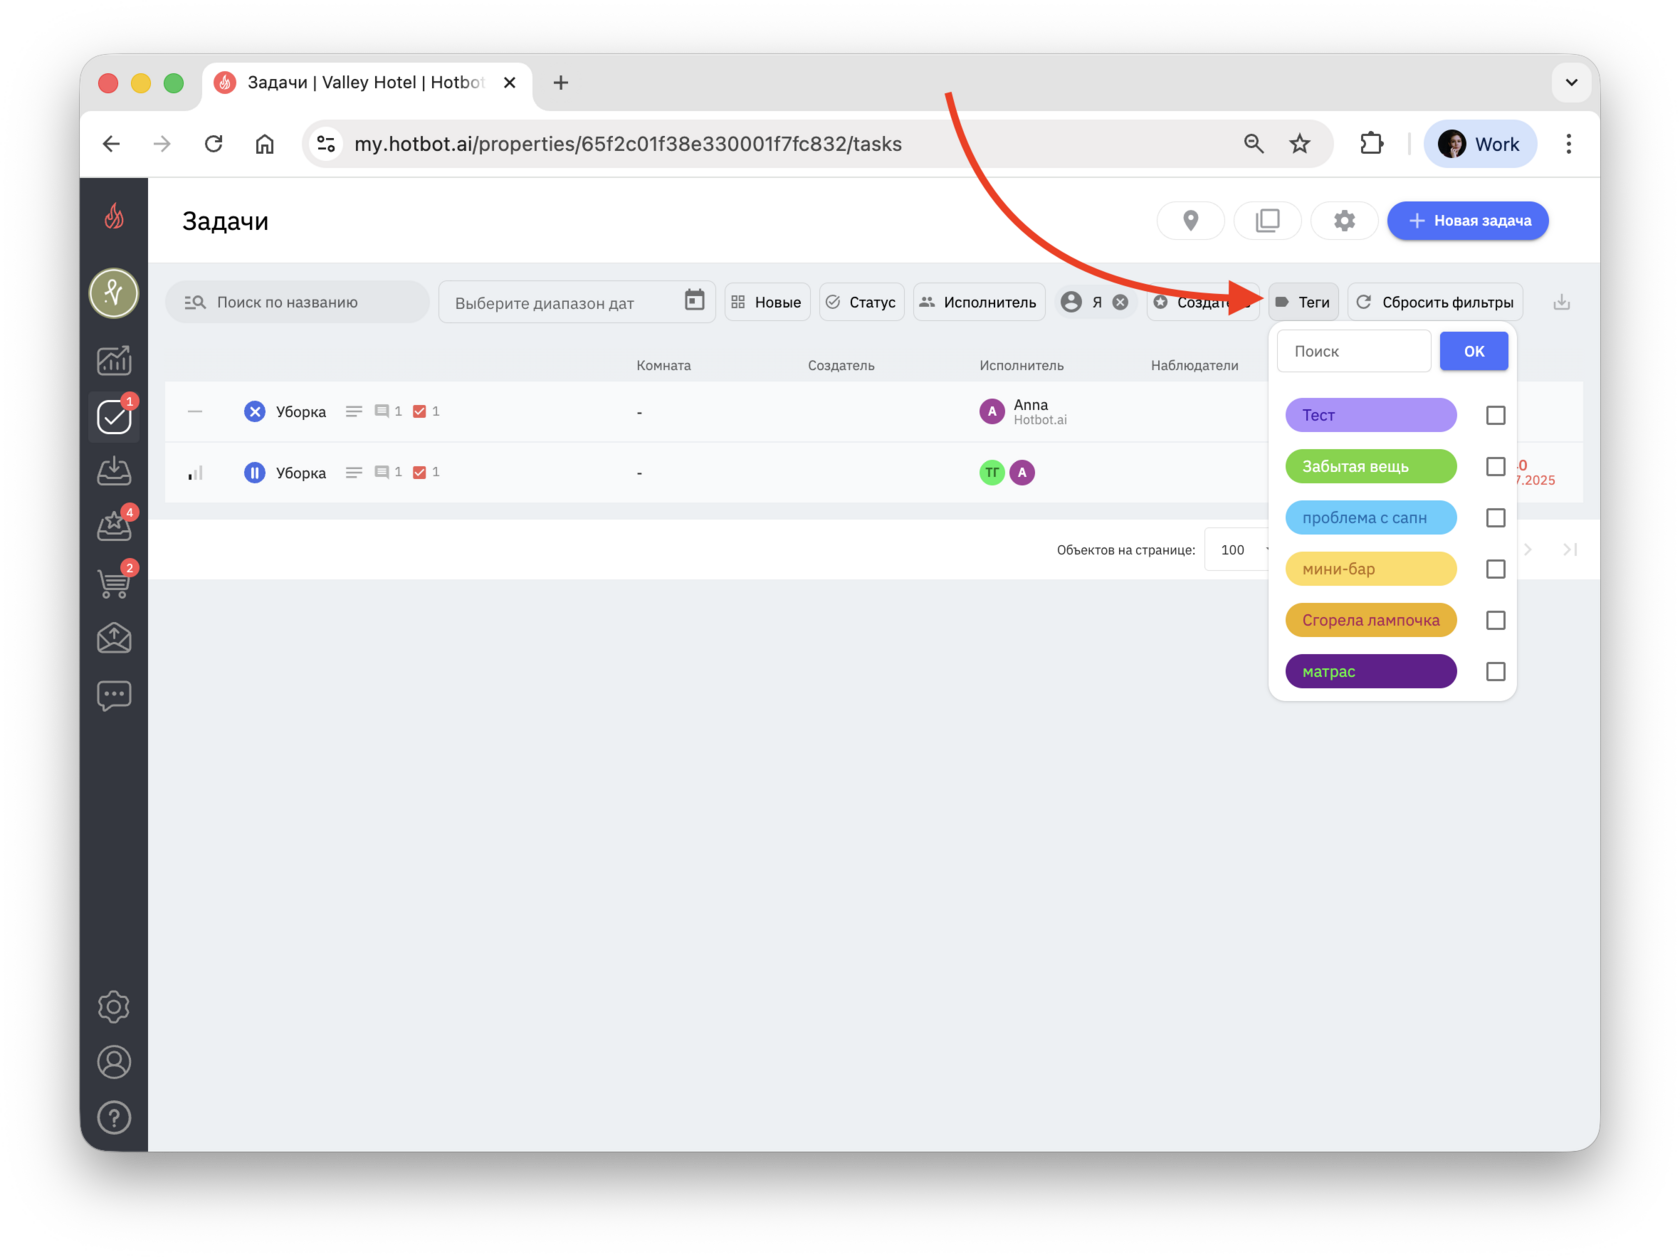Check the мини-бар tag checkbox
The width and height of the screenshot is (1680, 1257).
[x=1495, y=569]
